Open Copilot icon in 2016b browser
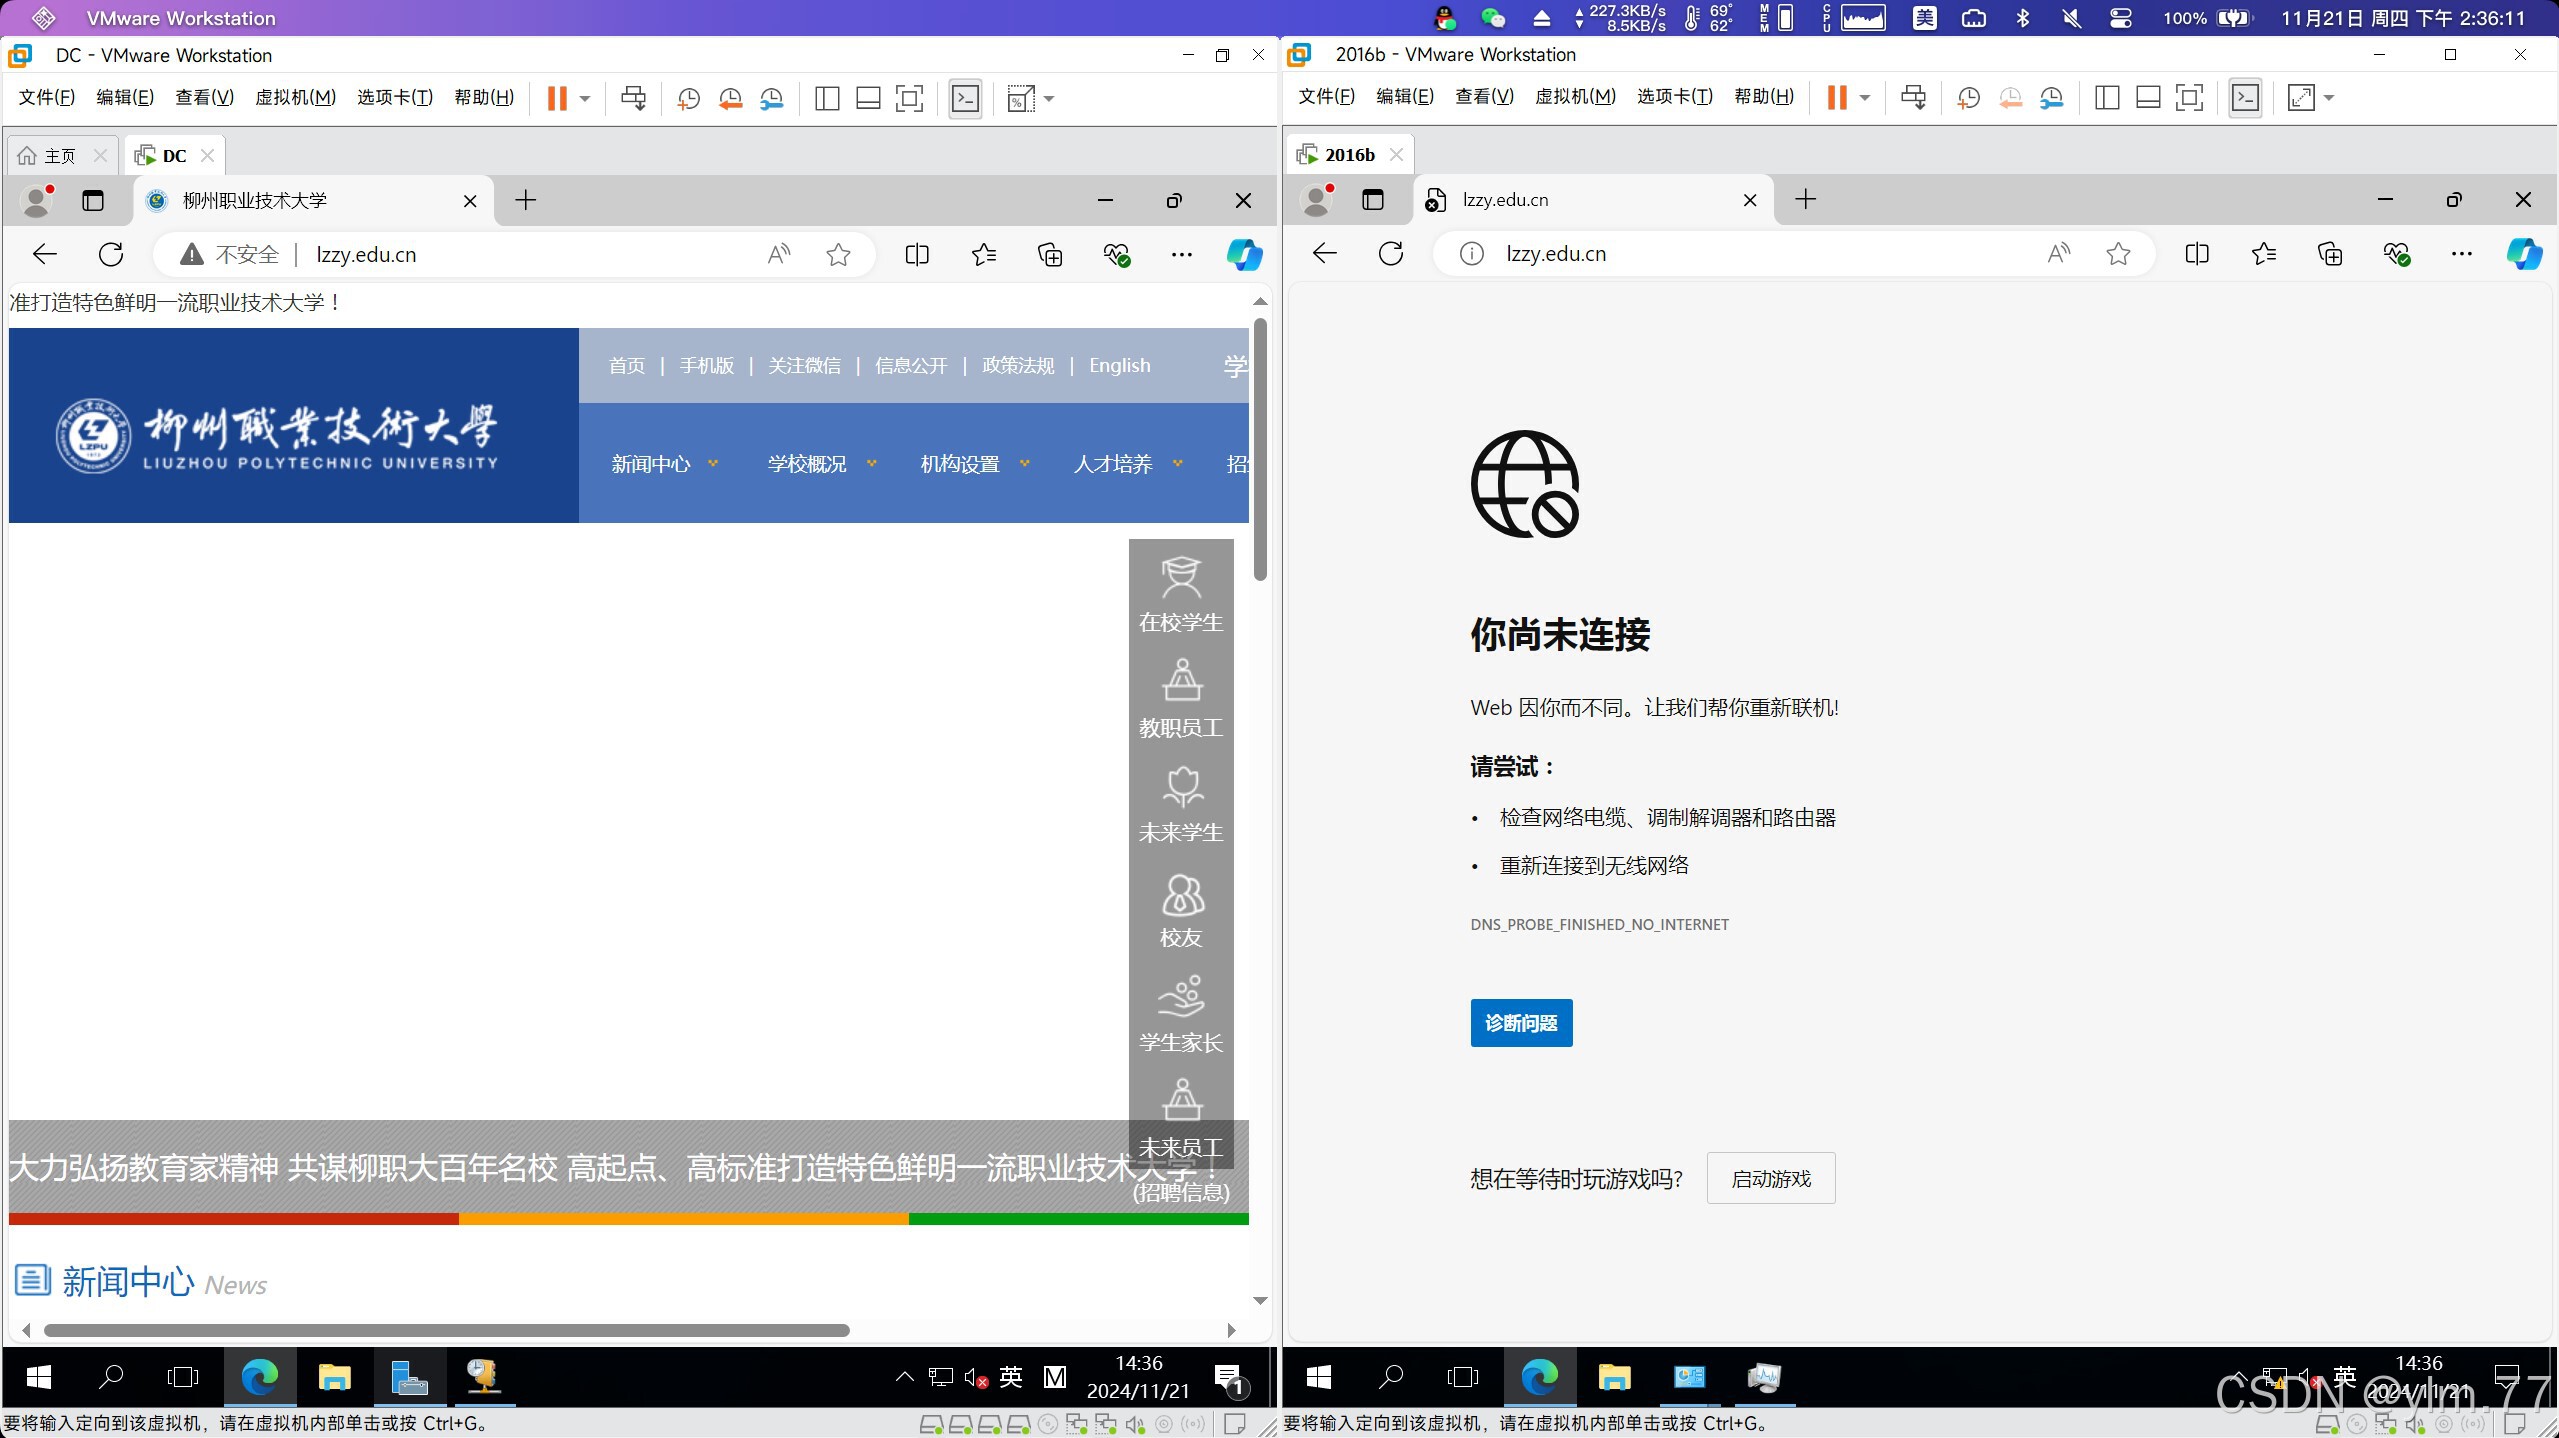 coord(2524,254)
